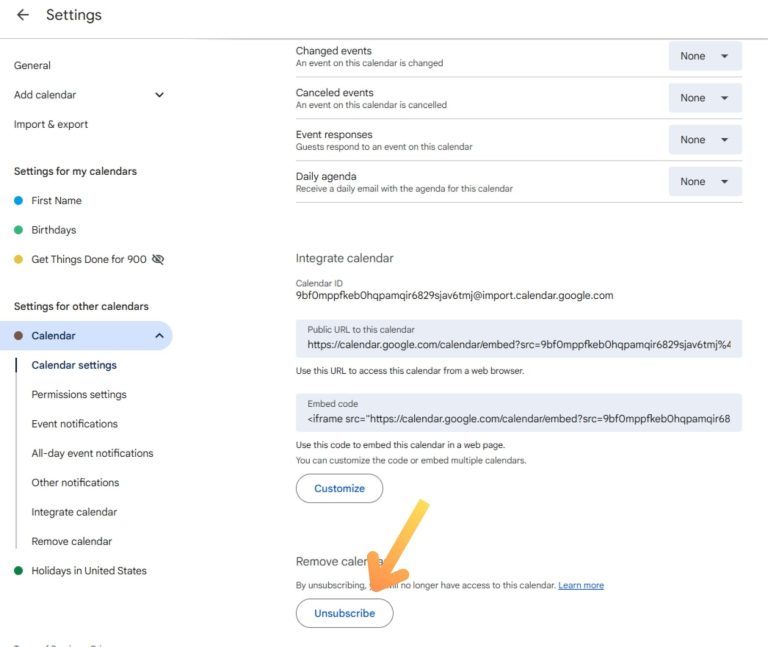Click the blue First Name calendar dot
Screen dimensions: 768x647
coord(19,200)
